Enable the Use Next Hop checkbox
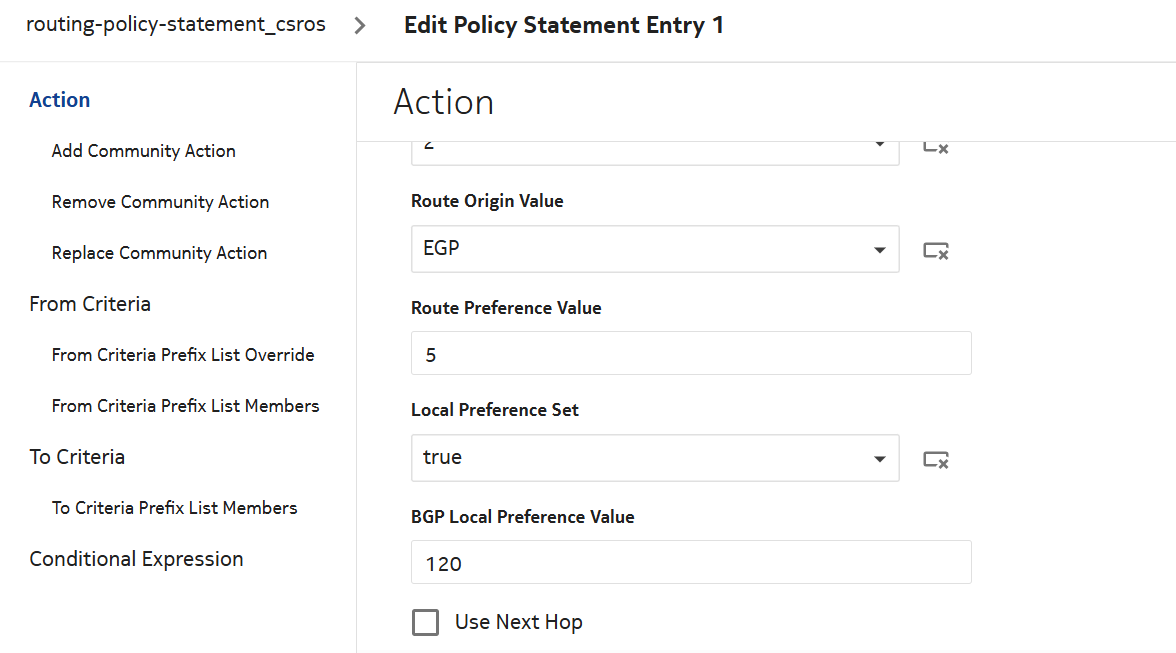The width and height of the screenshot is (1176, 653). pos(426,623)
